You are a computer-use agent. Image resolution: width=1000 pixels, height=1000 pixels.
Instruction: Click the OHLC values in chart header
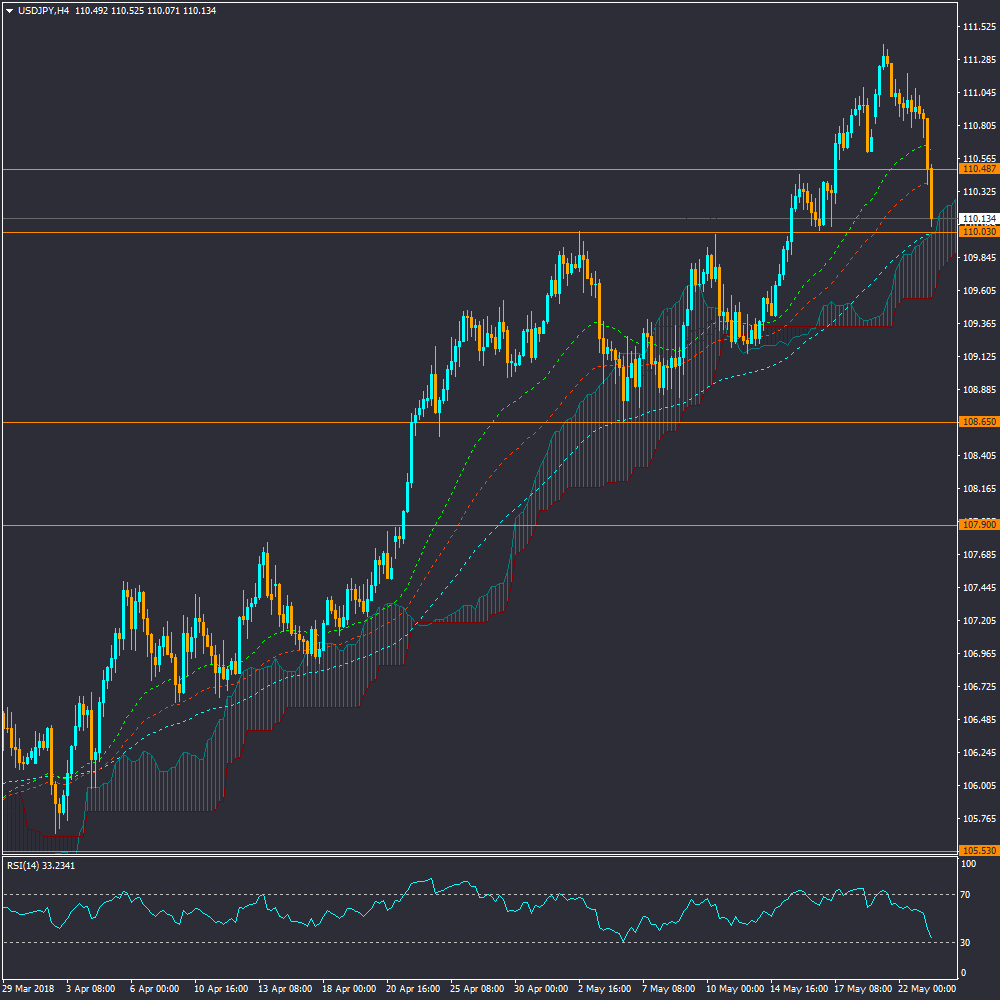point(145,11)
